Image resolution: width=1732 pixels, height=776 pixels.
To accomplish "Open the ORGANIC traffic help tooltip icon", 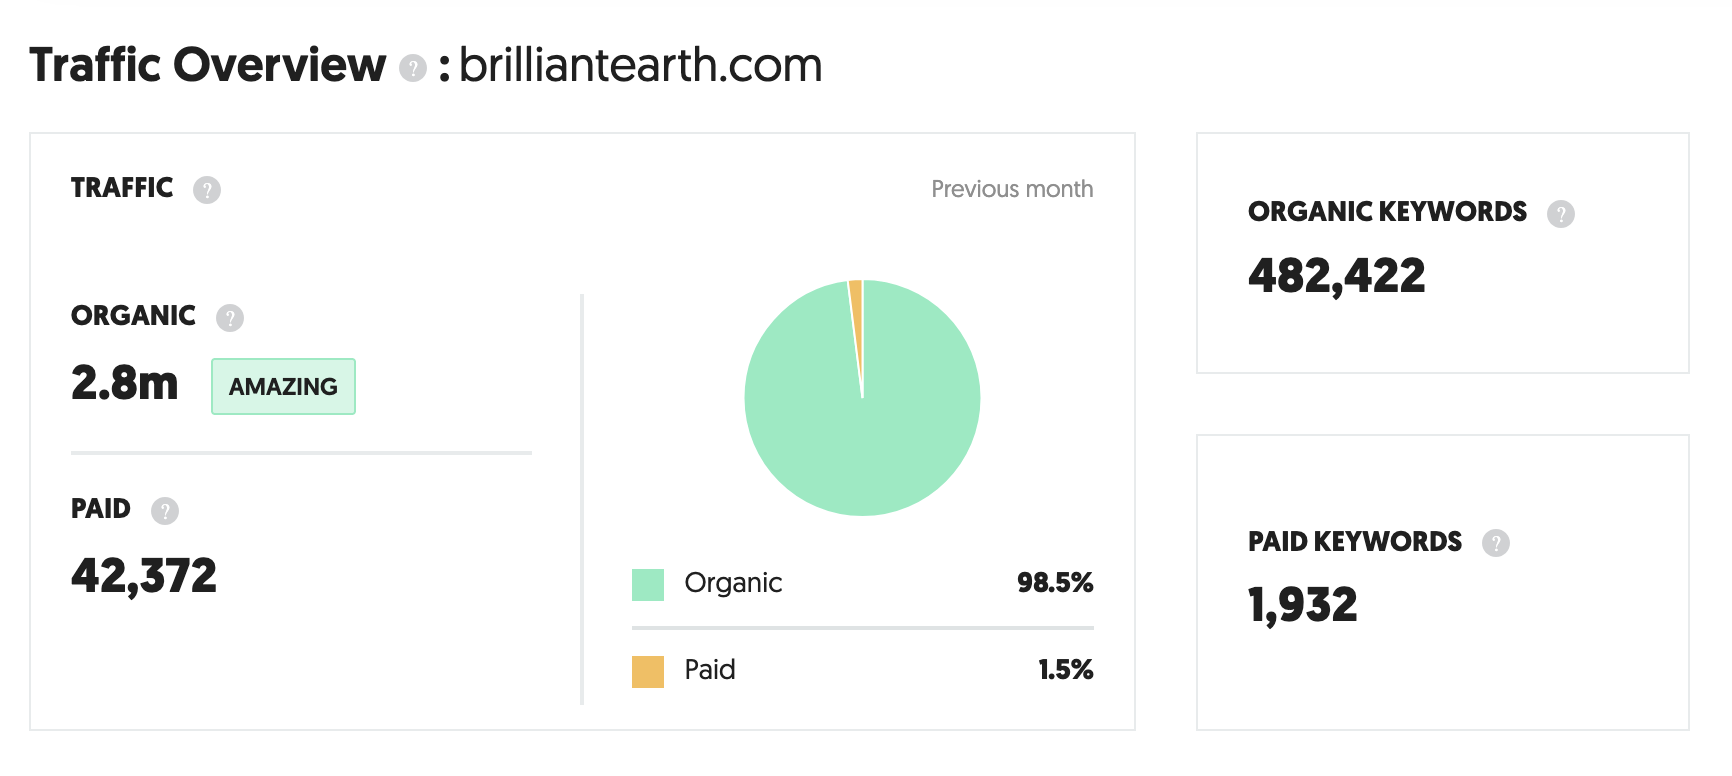I will [230, 318].
